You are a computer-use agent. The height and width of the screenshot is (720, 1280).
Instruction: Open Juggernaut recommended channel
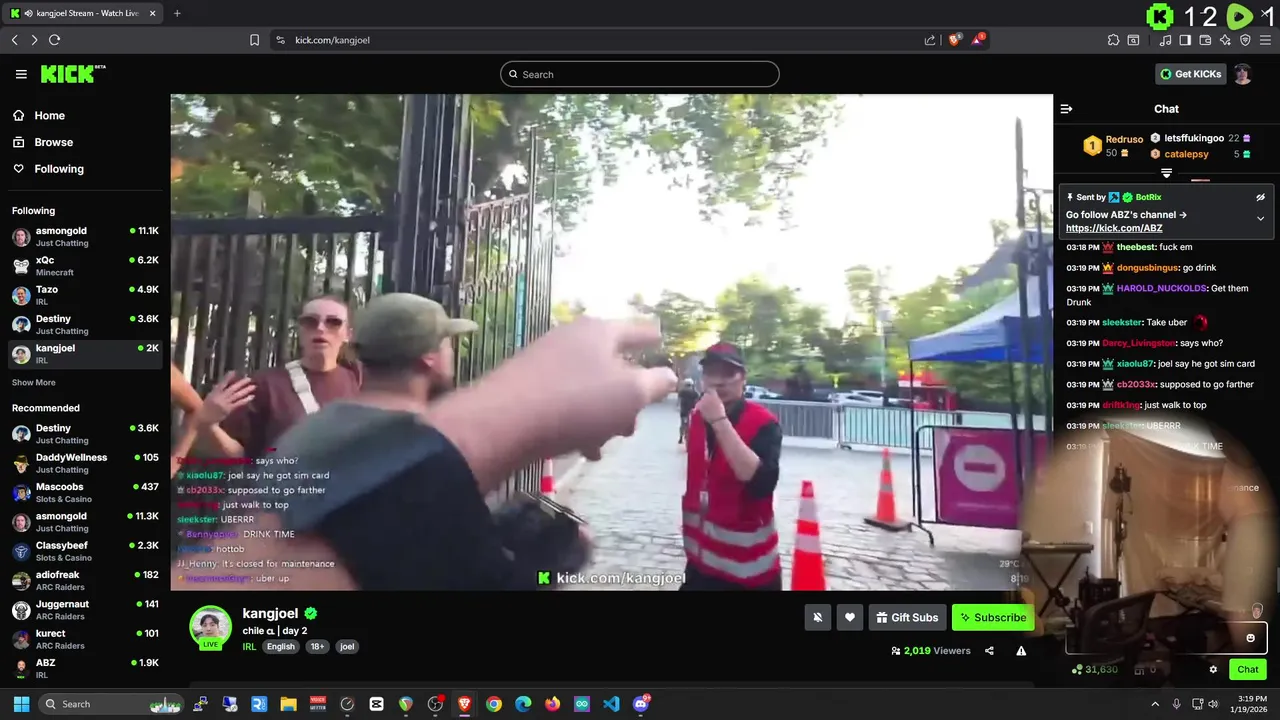pos(85,610)
